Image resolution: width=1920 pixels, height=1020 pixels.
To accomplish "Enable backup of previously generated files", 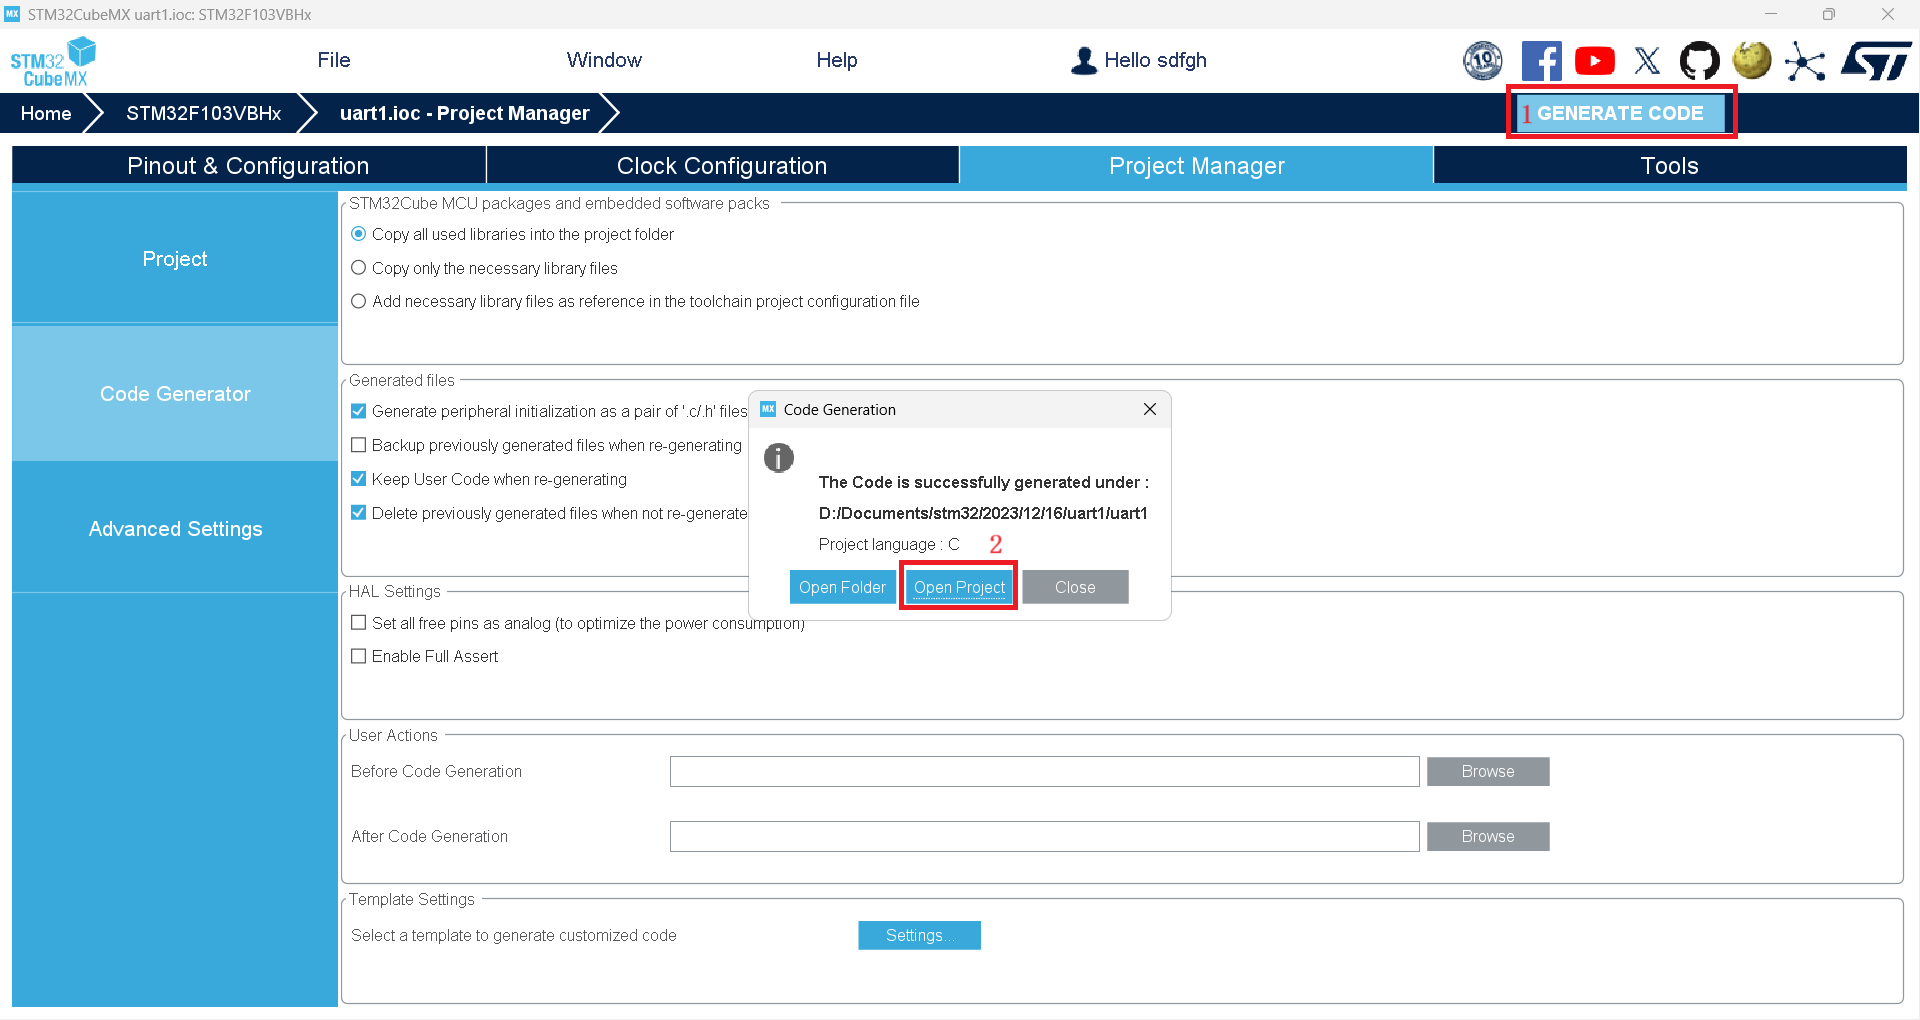I will (x=359, y=445).
